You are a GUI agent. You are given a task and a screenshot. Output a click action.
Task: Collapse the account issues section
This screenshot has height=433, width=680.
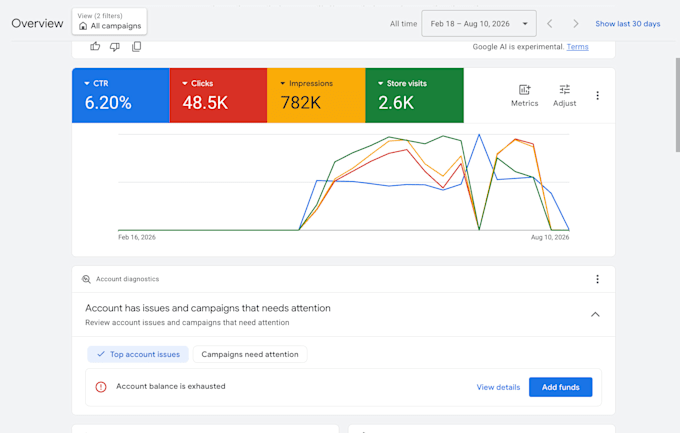(x=595, y=315)
